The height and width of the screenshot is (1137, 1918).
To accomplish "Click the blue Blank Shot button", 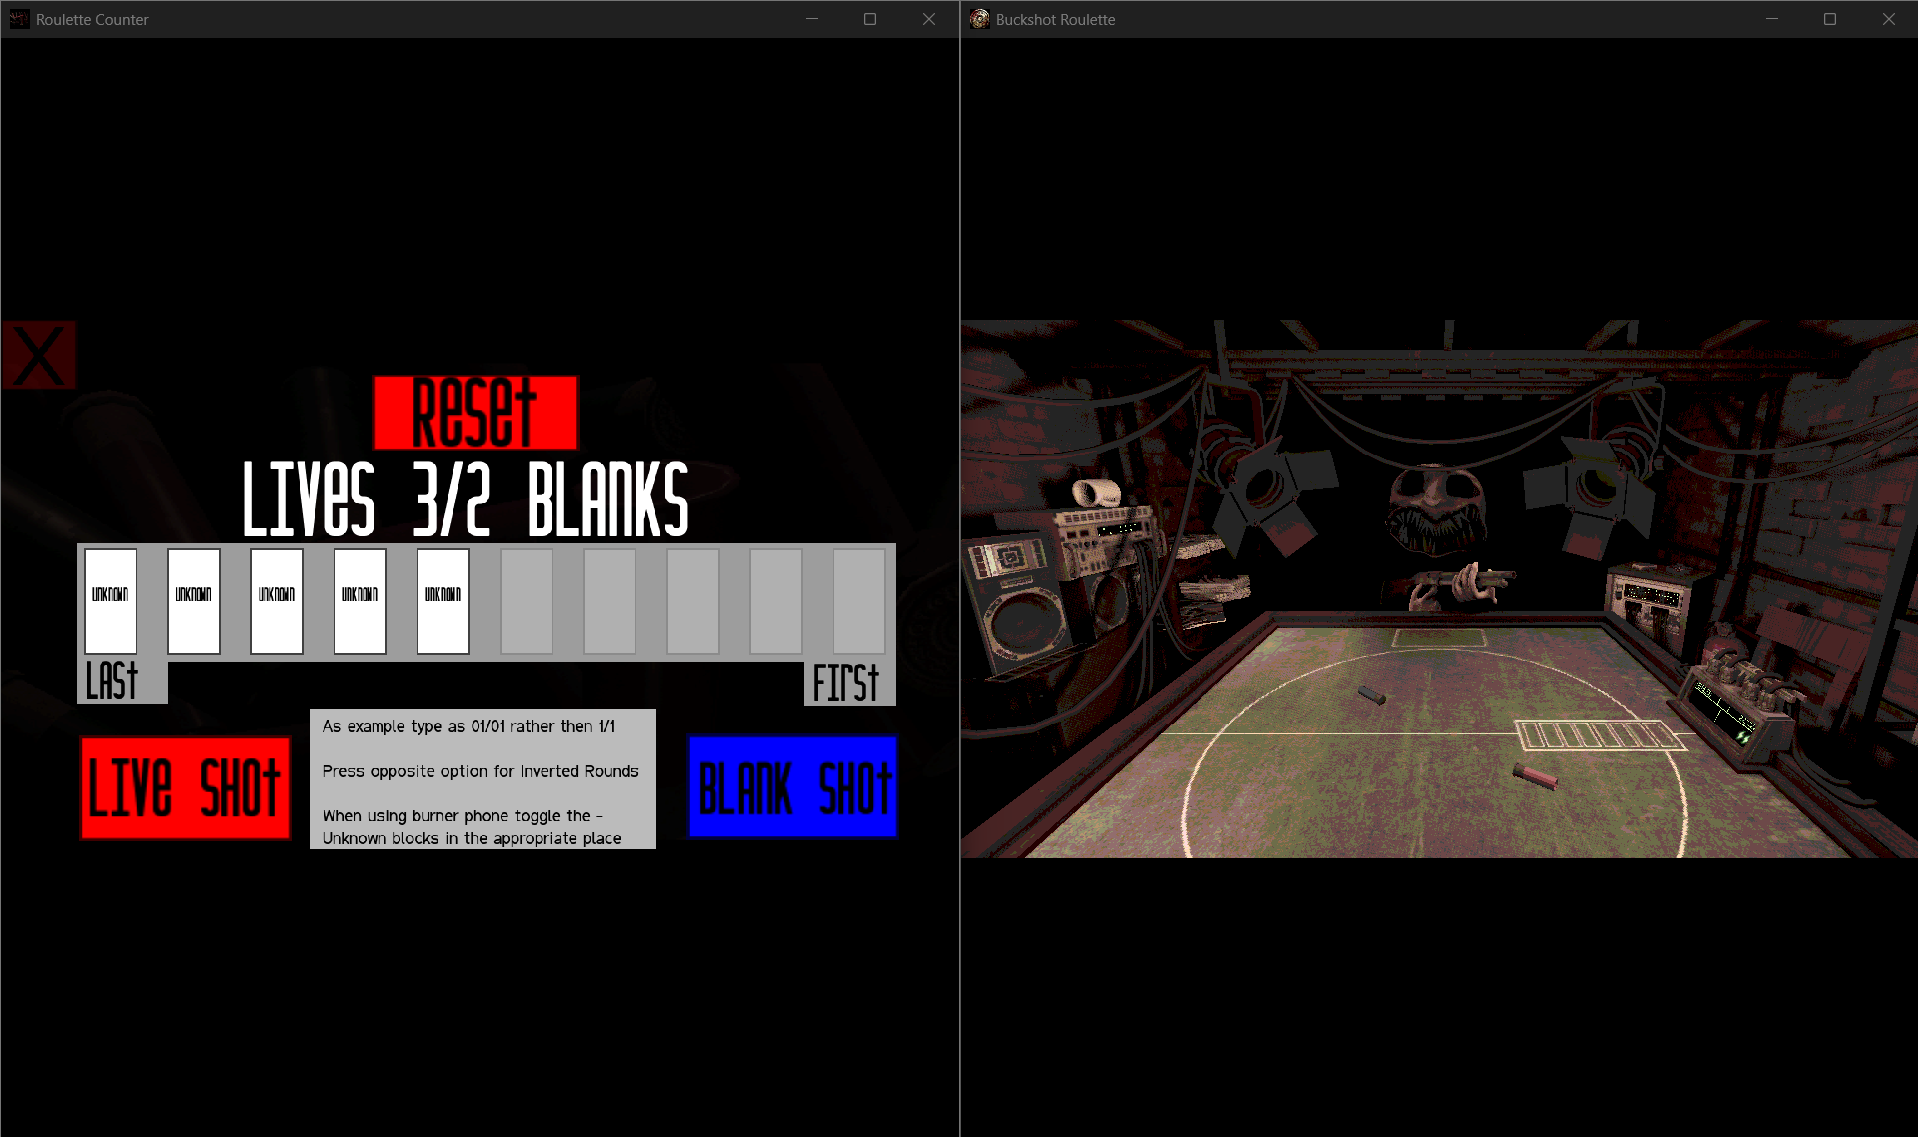I will pyautogui.click(x=793, y=787).
